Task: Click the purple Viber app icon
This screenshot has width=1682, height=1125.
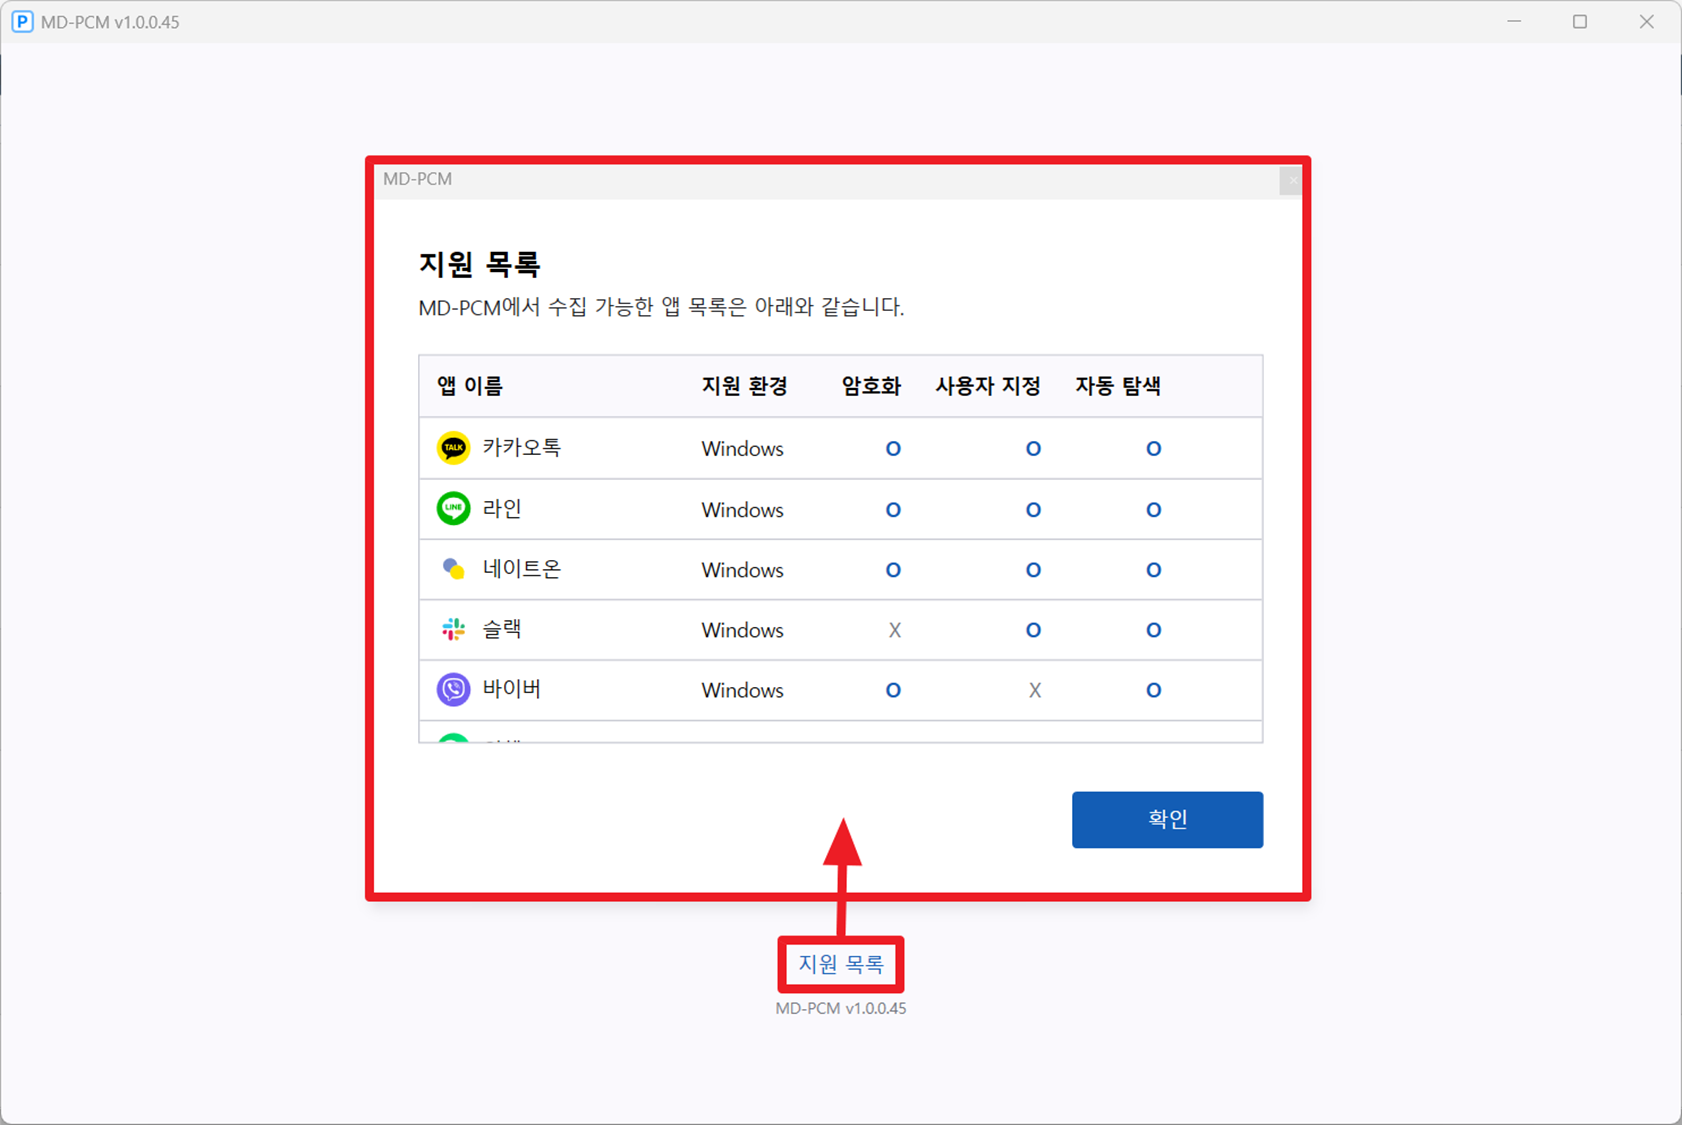Action: [x=453, y=689]
